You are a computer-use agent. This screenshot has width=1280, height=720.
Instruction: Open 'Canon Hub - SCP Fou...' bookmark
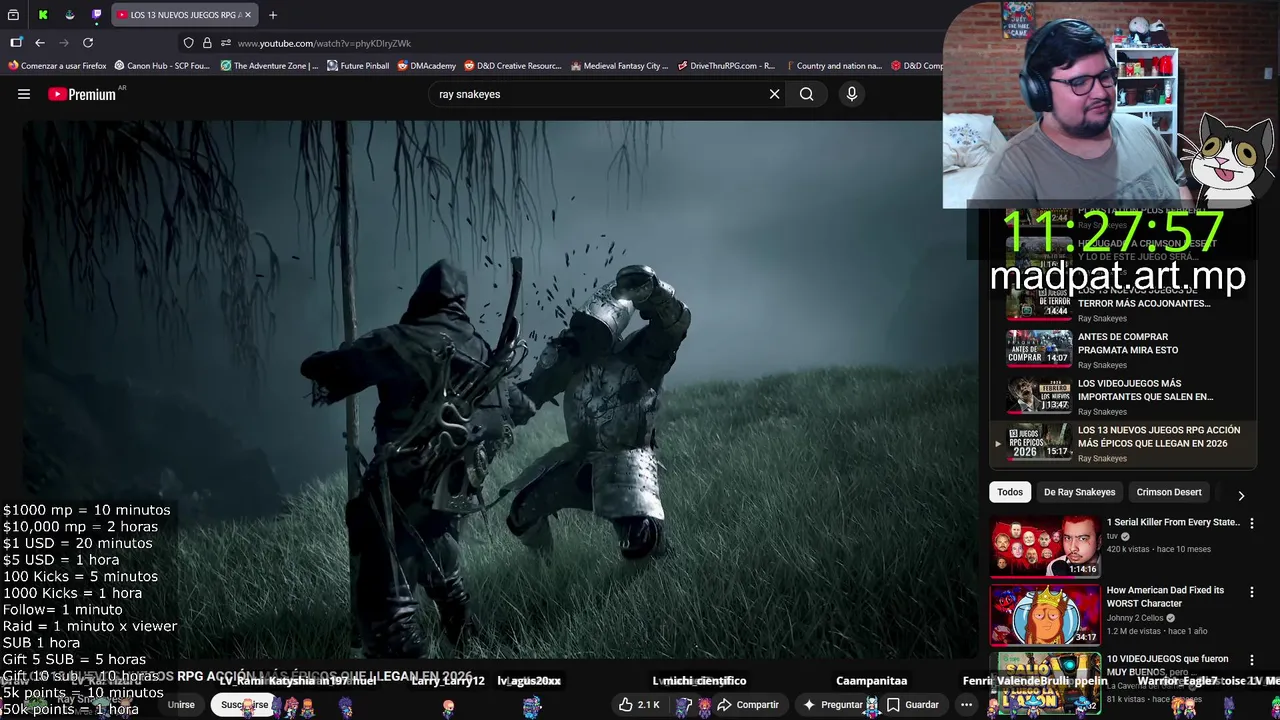pyautogui.click(x=162, y=66)
